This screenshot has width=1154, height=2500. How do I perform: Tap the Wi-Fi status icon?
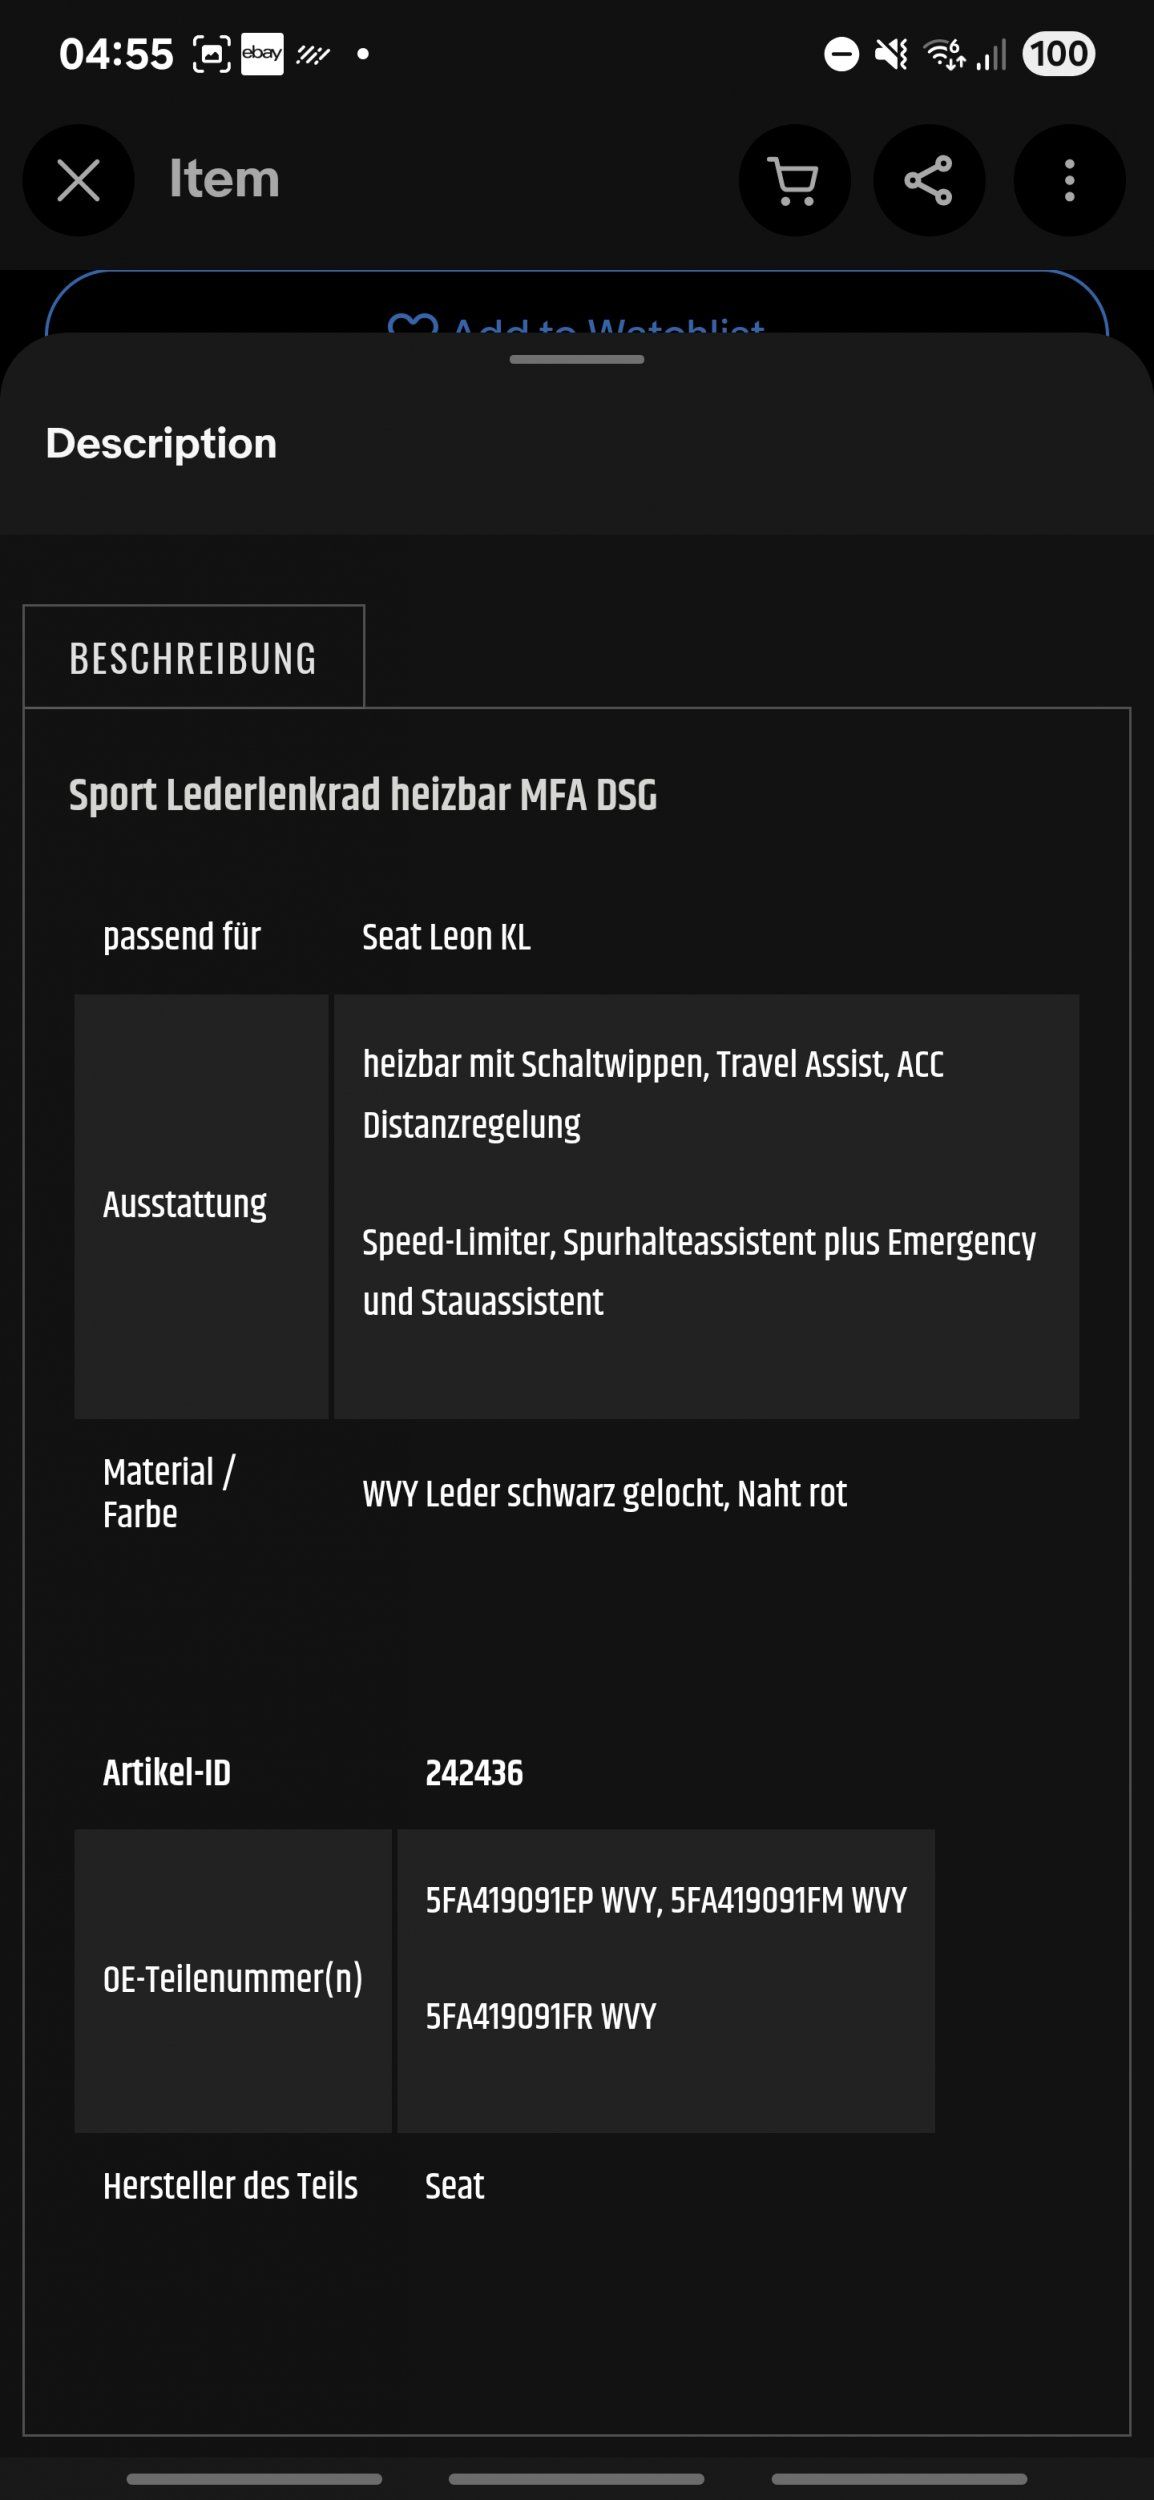point(944,54)
